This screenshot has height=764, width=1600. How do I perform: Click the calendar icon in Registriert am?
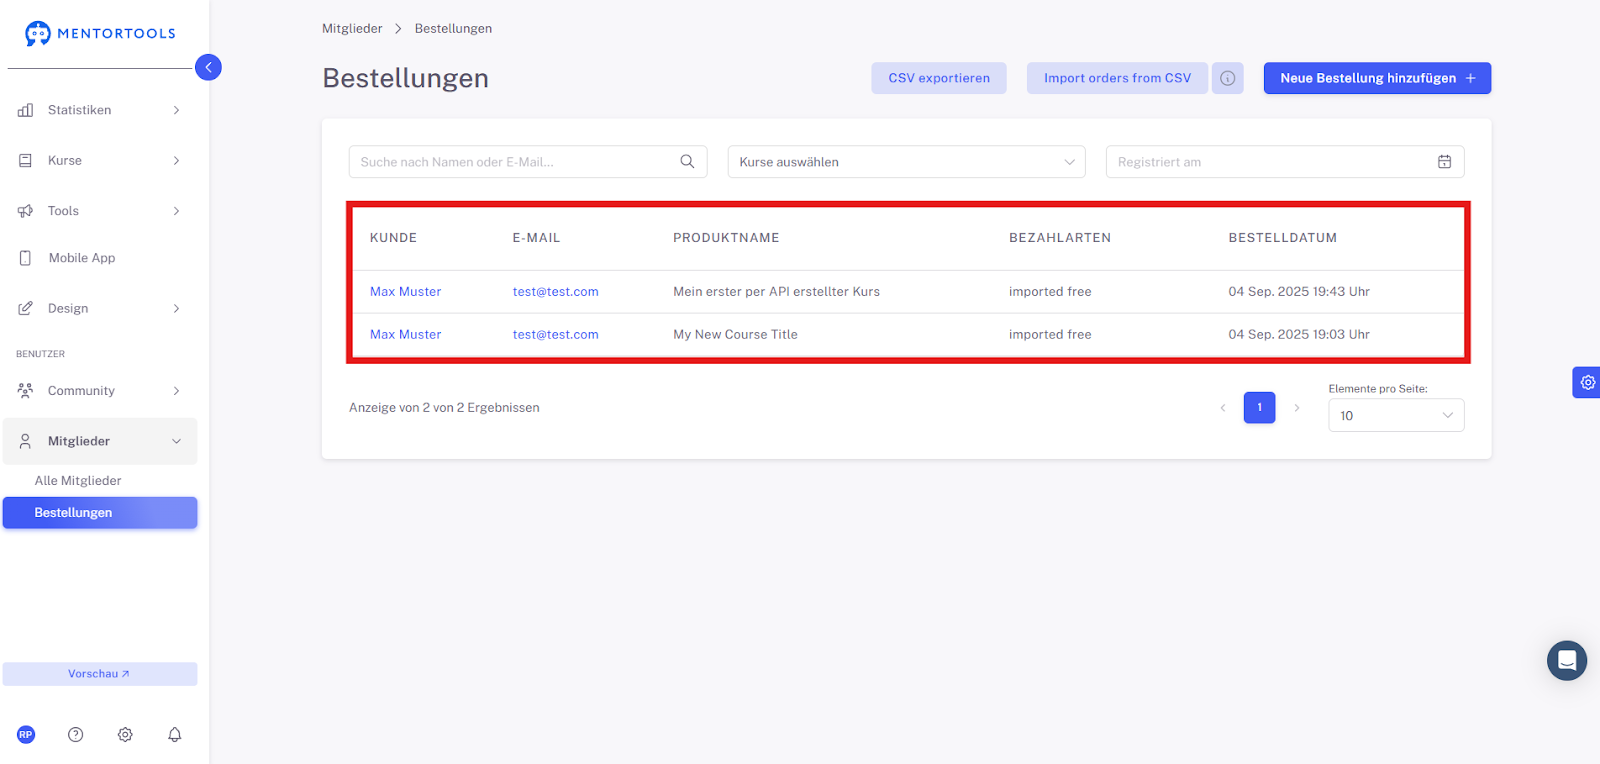(1444, 162)
